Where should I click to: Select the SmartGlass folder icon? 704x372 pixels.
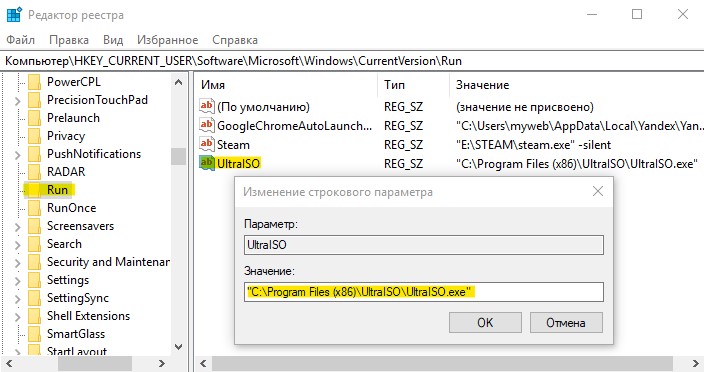[34, 333]
